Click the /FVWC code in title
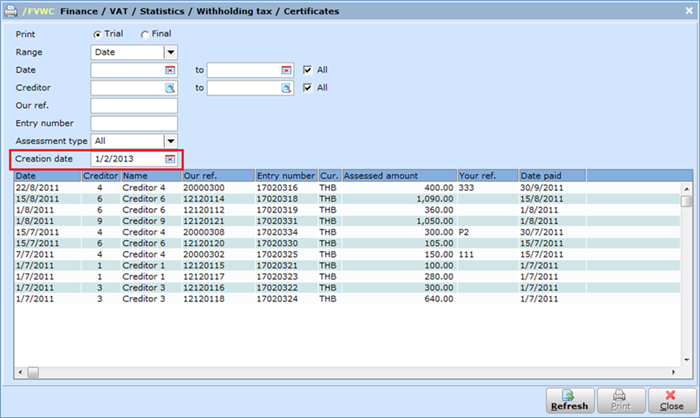This screenshot has height=418, width=700. click(38, 11)
